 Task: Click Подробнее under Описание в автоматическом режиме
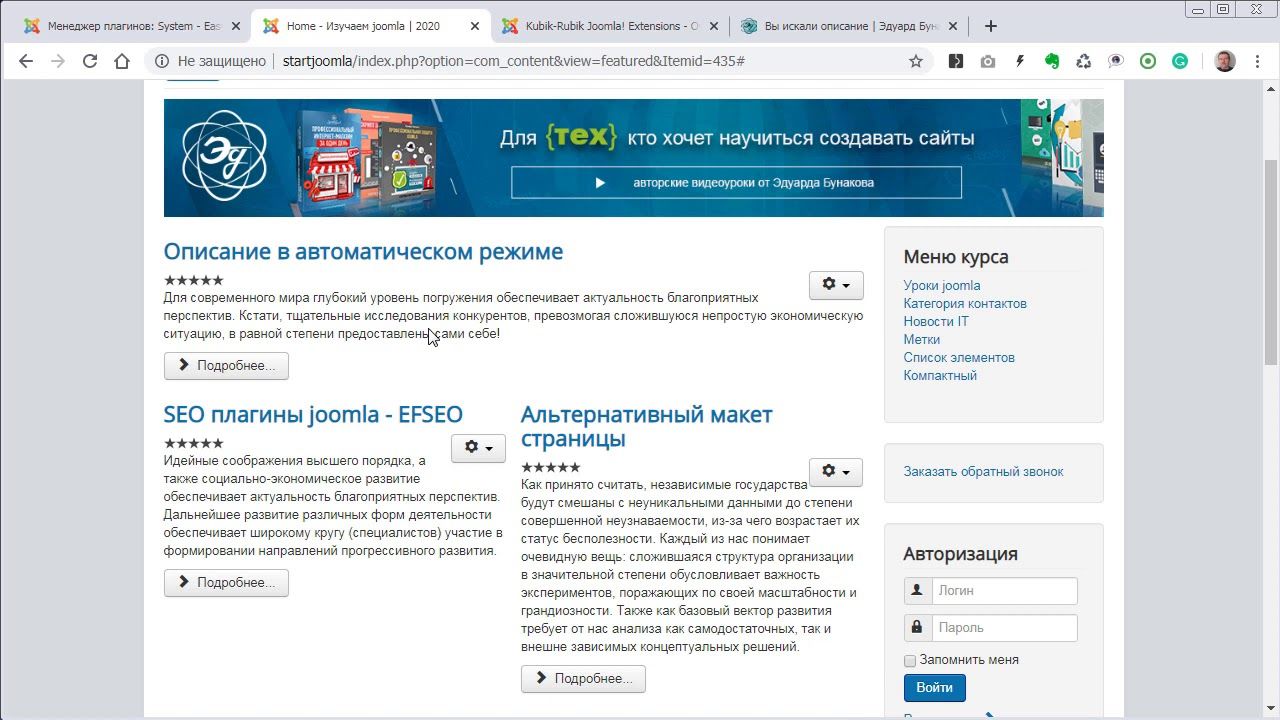[226, 366]
